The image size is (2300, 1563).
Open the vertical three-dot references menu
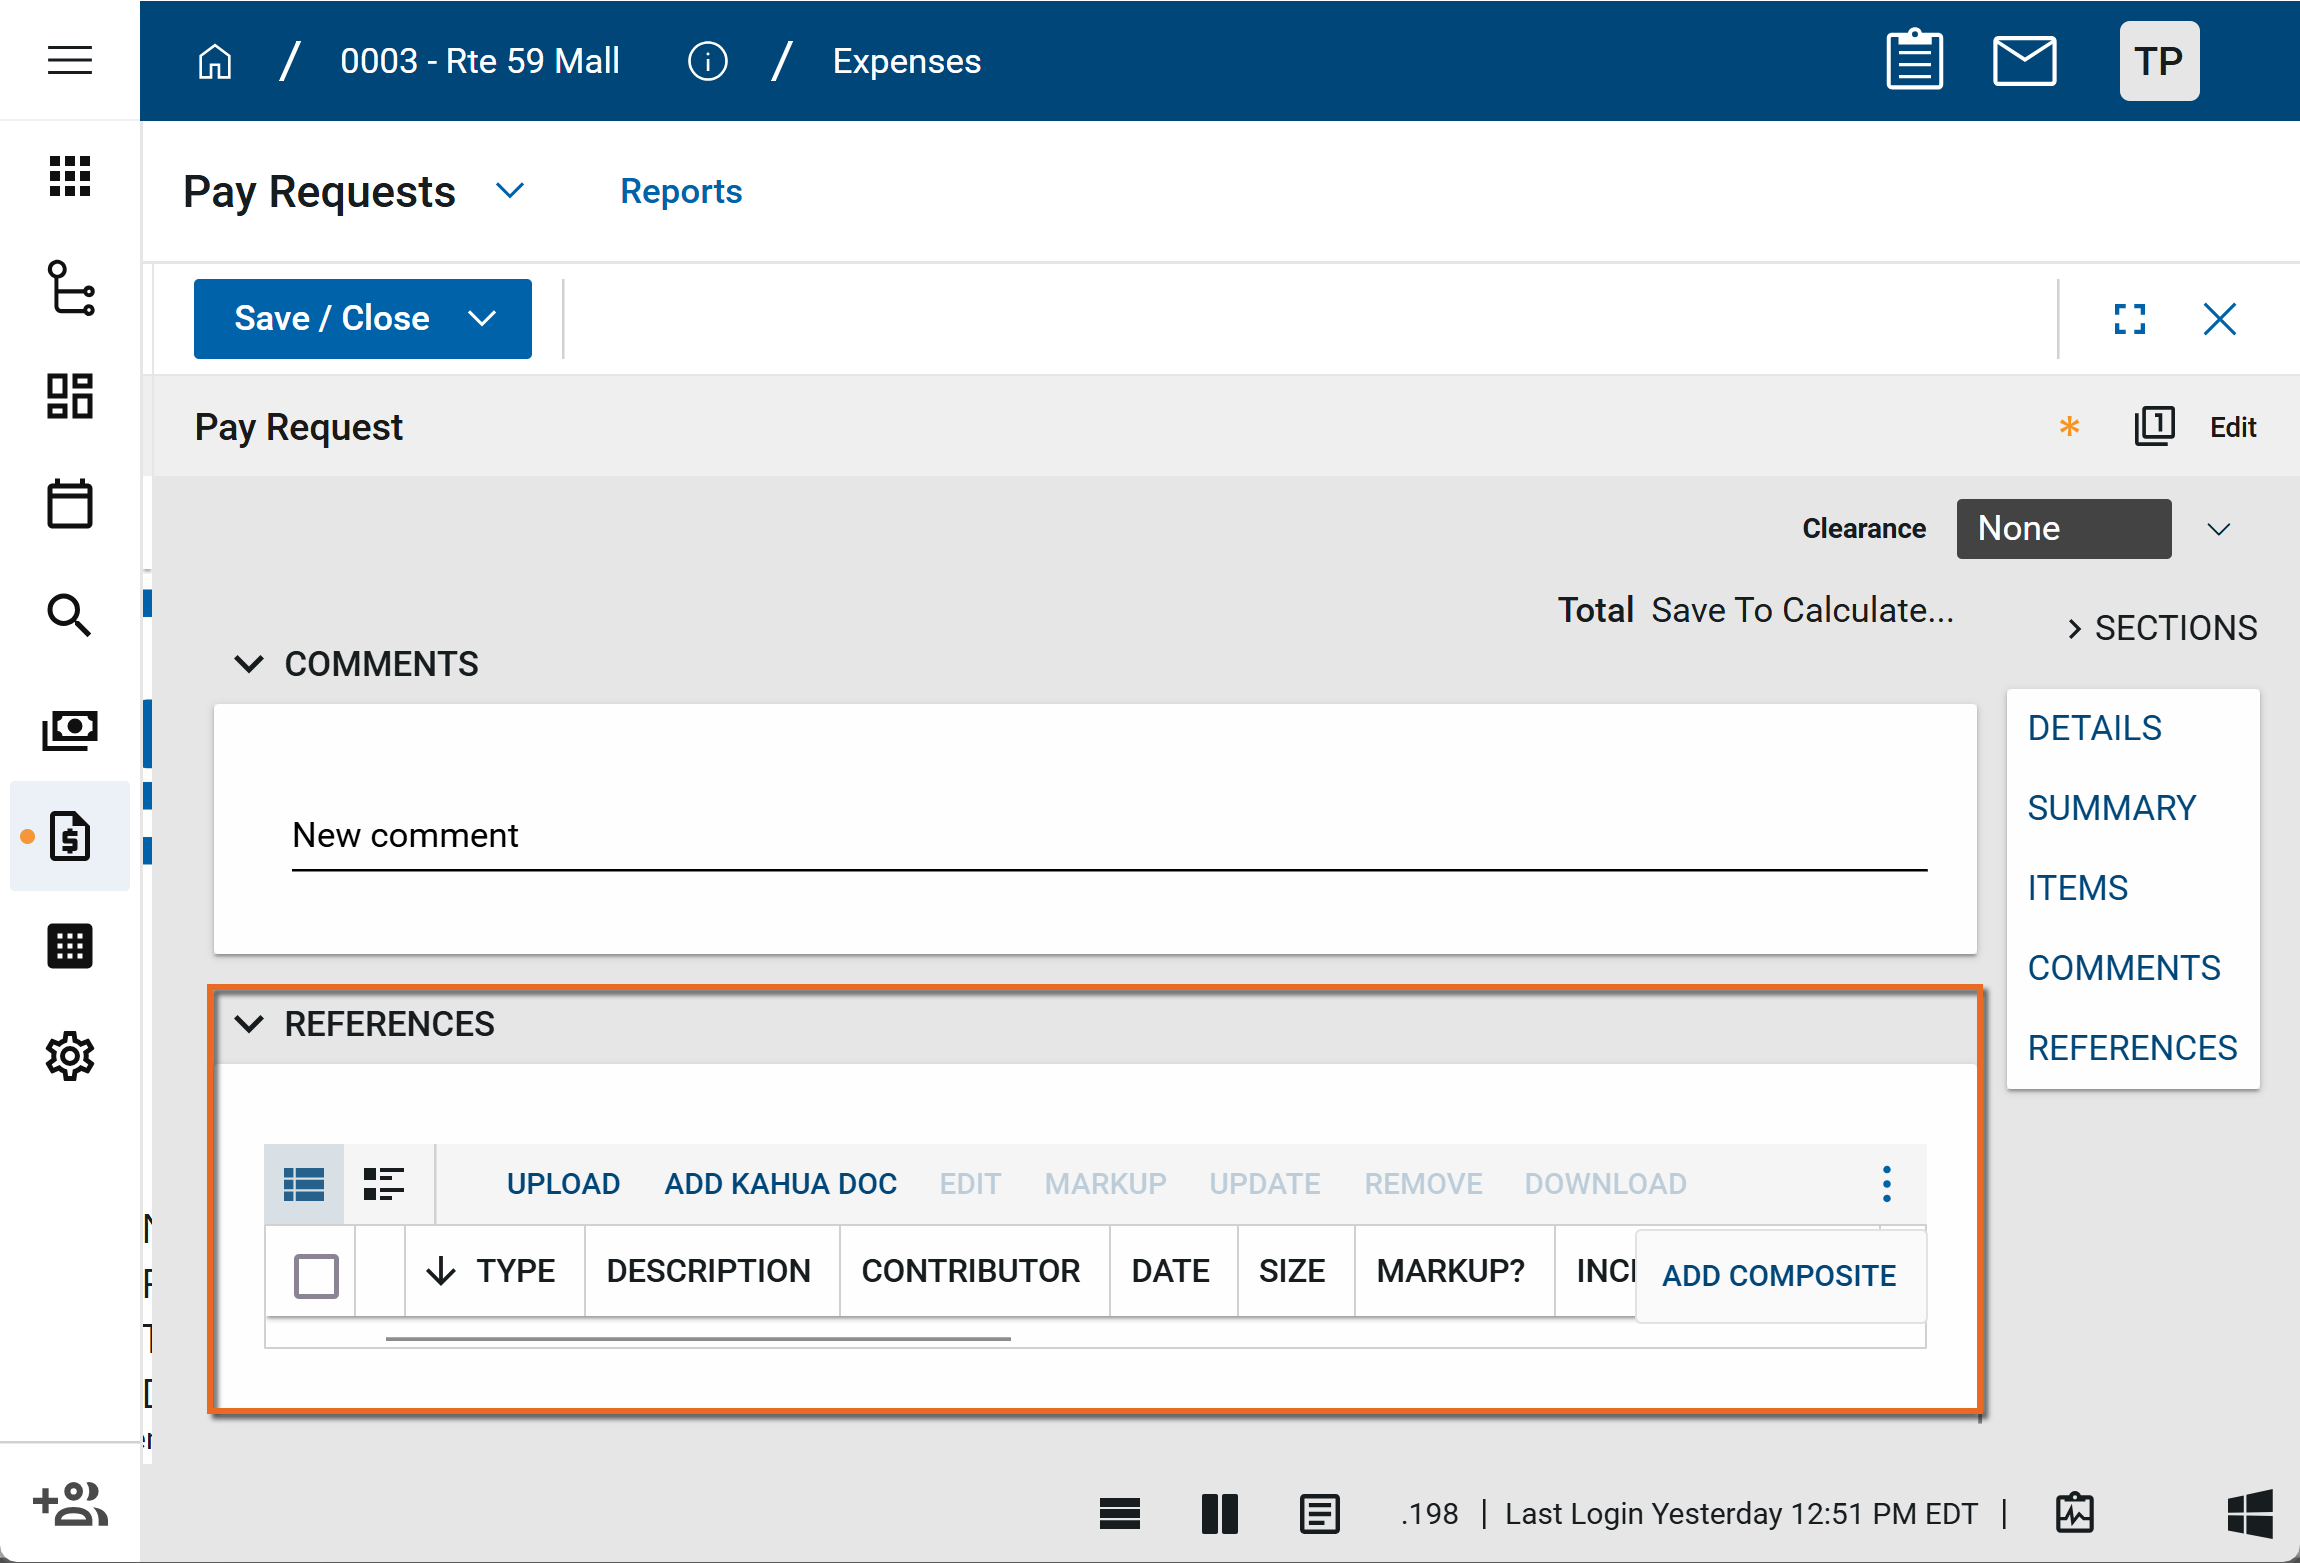[x=1886, y=1184]
